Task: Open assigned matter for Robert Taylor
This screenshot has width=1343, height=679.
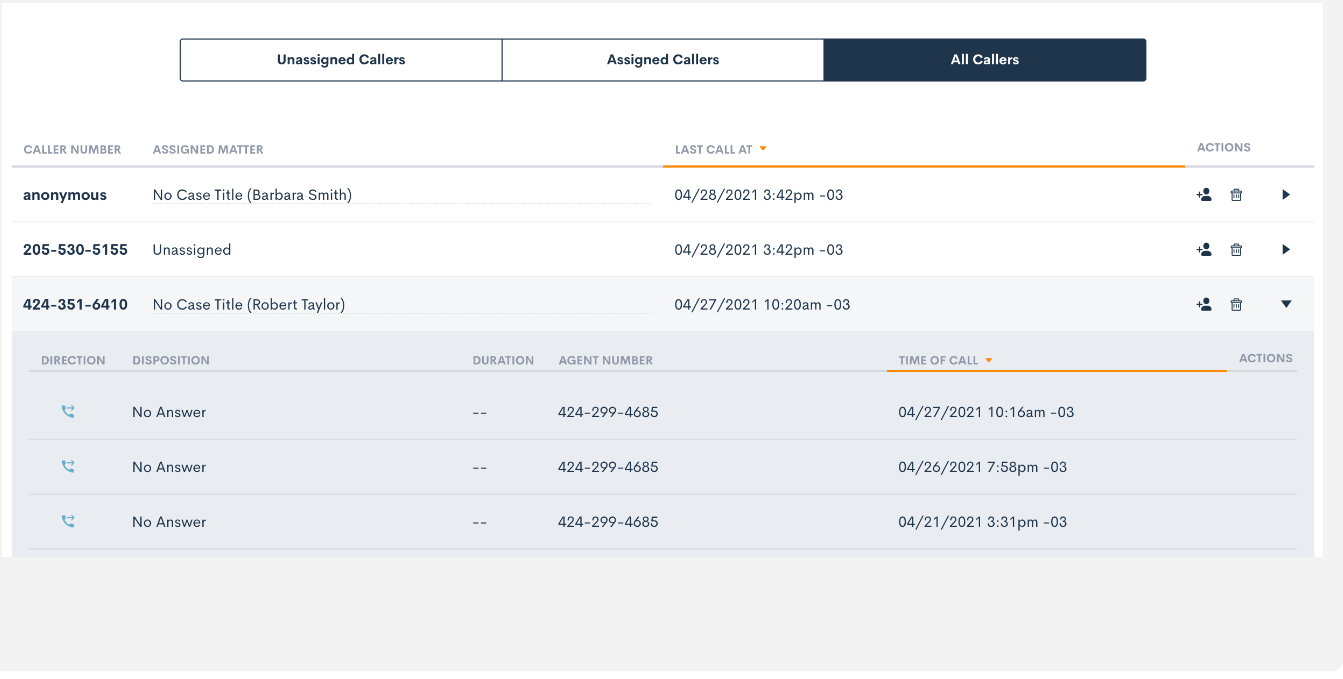Action: 249,305
